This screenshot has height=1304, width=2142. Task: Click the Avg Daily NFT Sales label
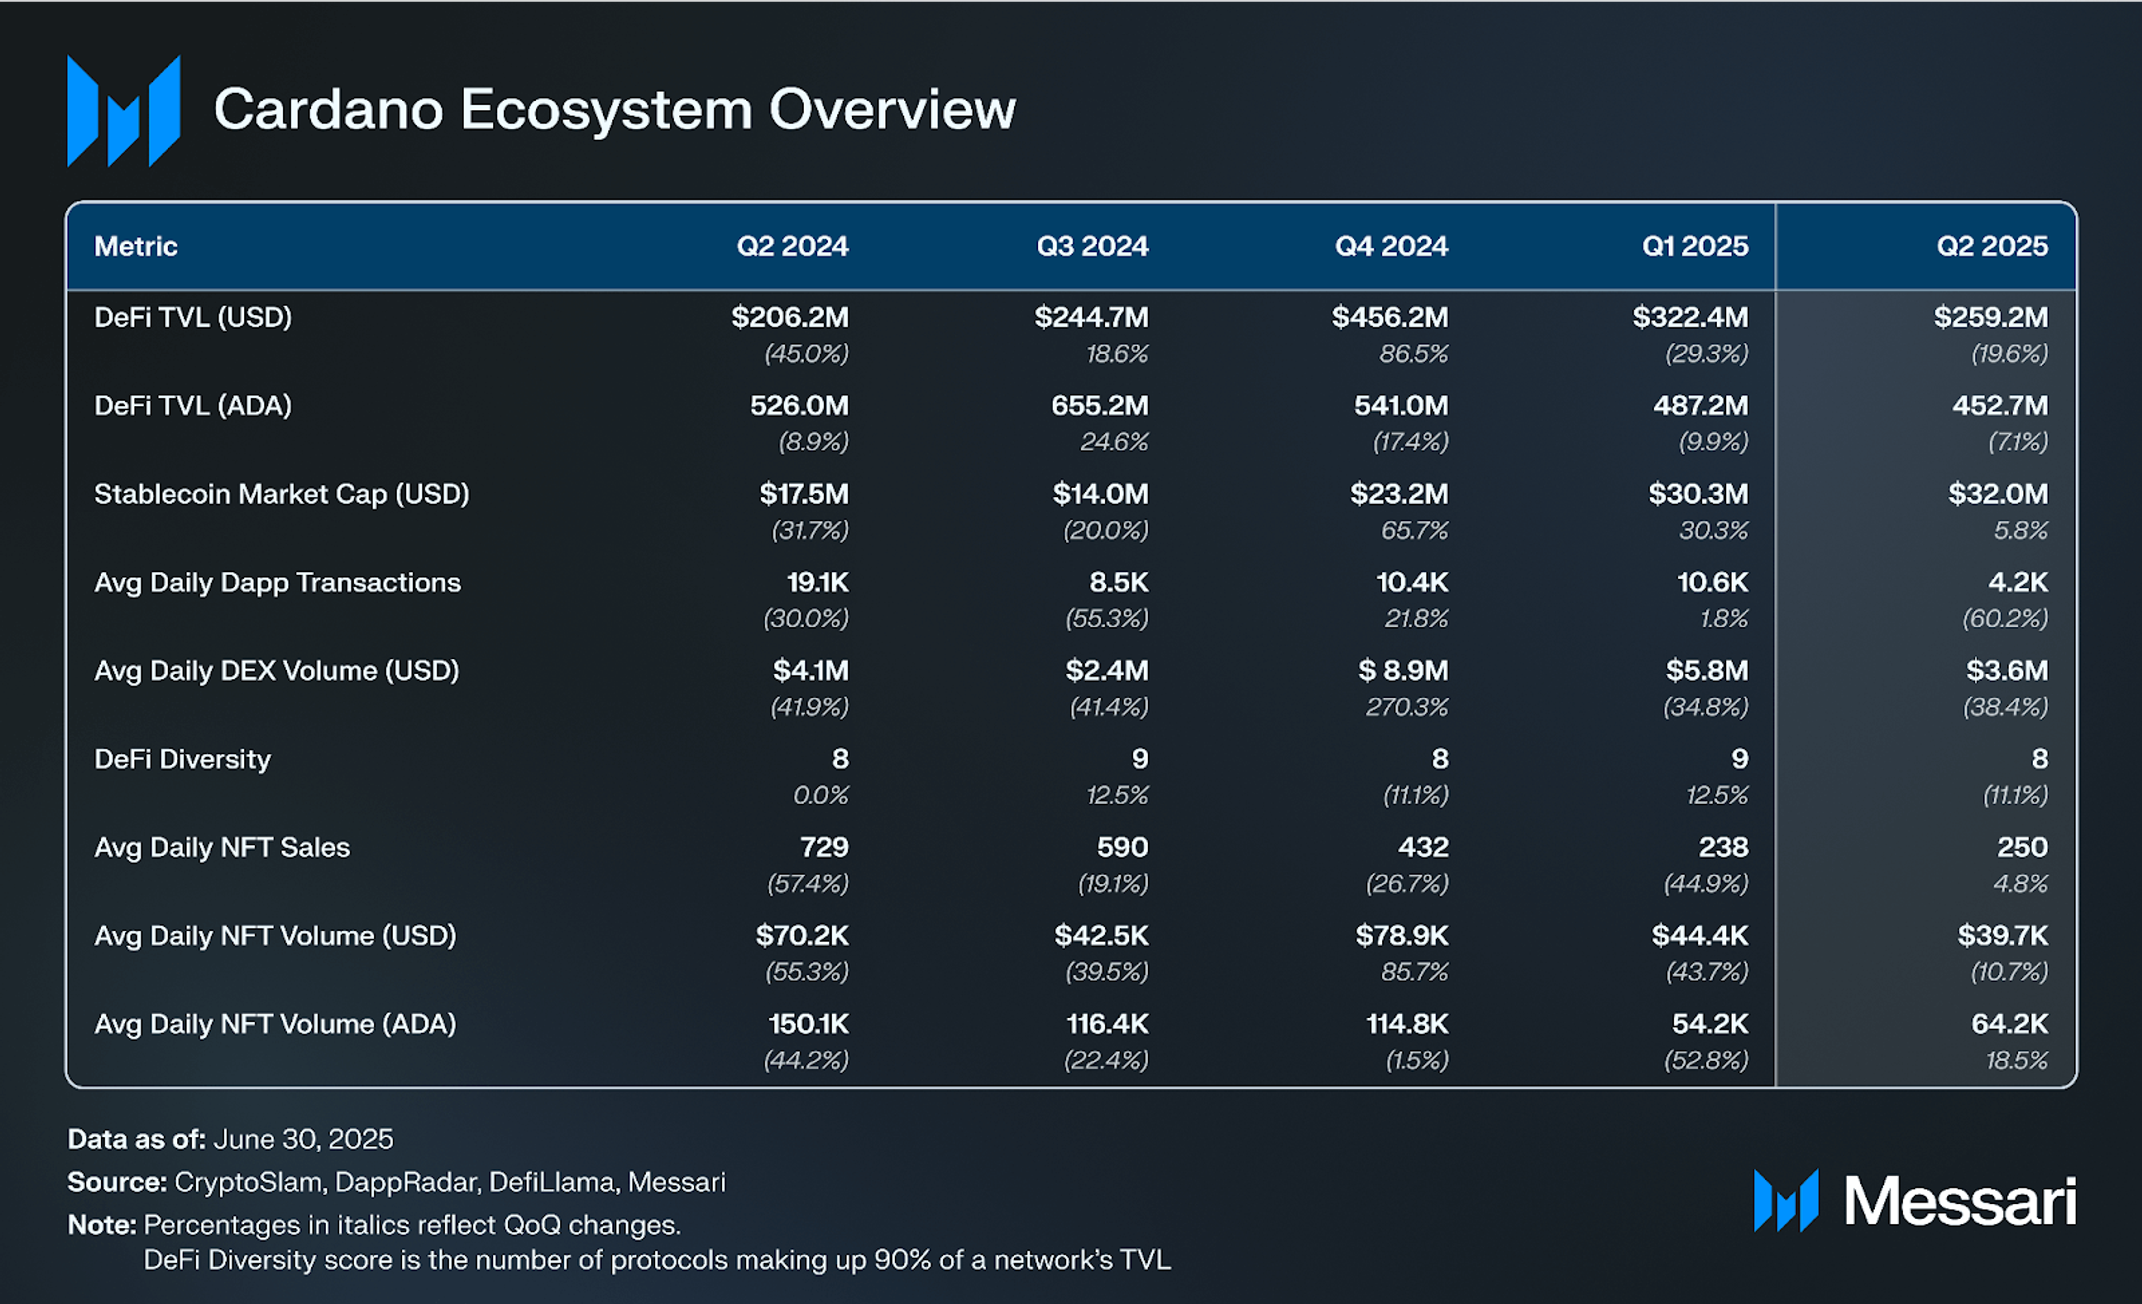click(222, 847)
